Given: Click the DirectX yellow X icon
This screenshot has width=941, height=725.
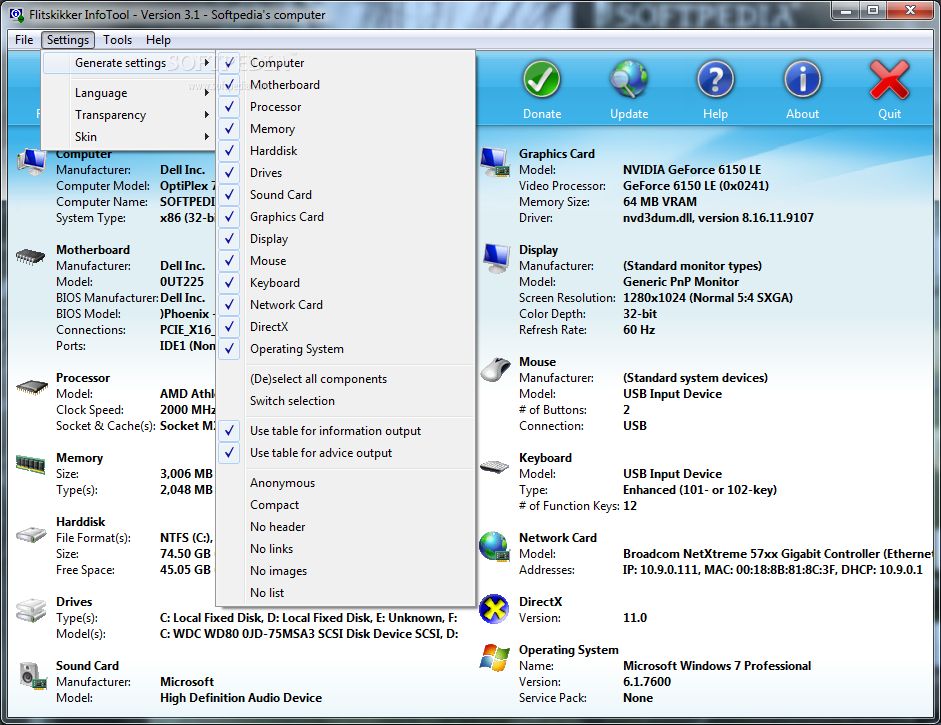Looking at the screenshot, I should (x=495, y=609).
